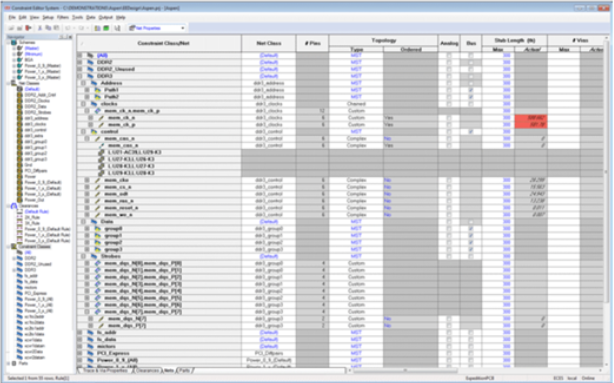The width and height of the screenshot is (614, 383).
Task: Click the green square toolbar icon
Action: pyautogui.click(x=106, y=28)
